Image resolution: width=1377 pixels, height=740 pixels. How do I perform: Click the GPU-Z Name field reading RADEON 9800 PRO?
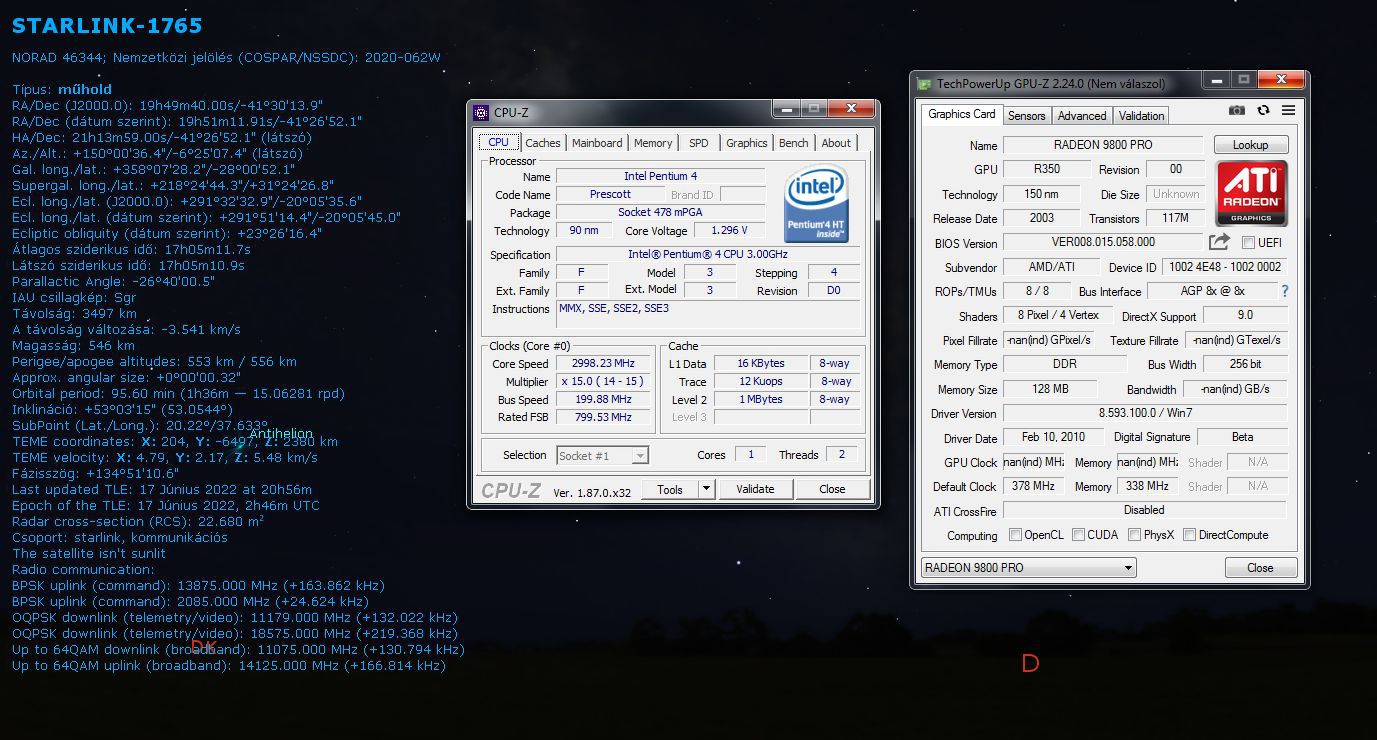click(x=1103, y=145)
